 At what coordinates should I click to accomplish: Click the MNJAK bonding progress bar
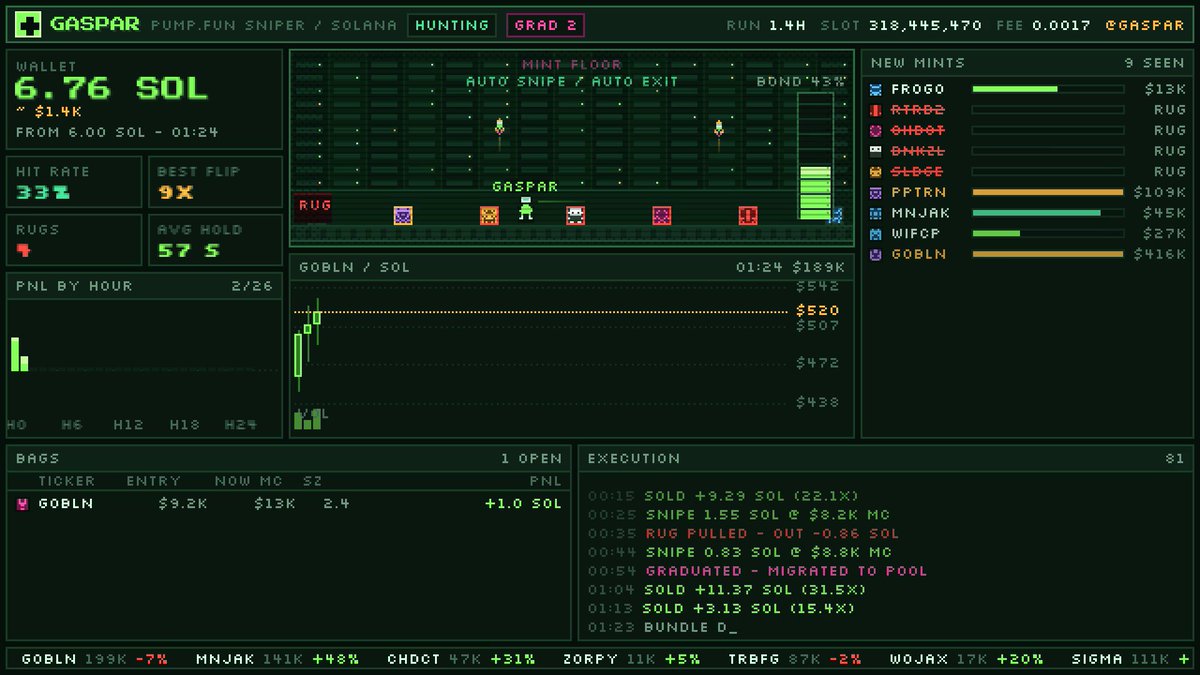click(1048, 213)
